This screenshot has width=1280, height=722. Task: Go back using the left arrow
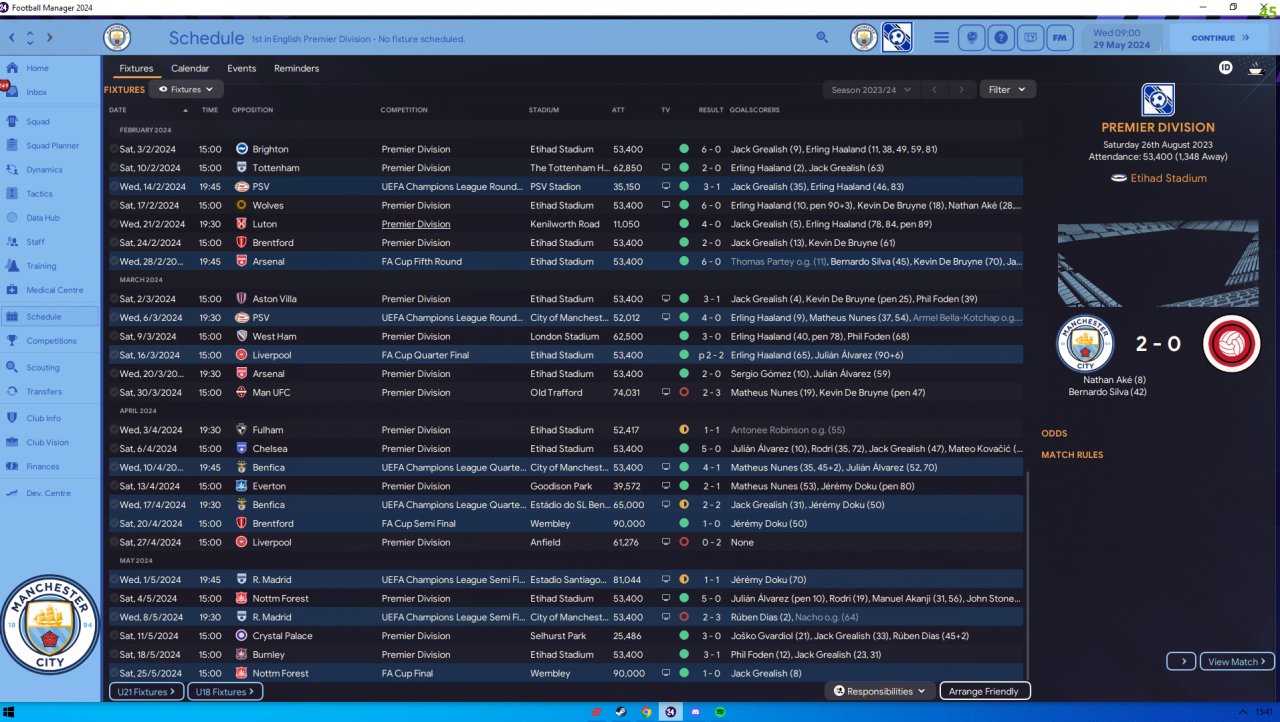click(x=11, y=38)
